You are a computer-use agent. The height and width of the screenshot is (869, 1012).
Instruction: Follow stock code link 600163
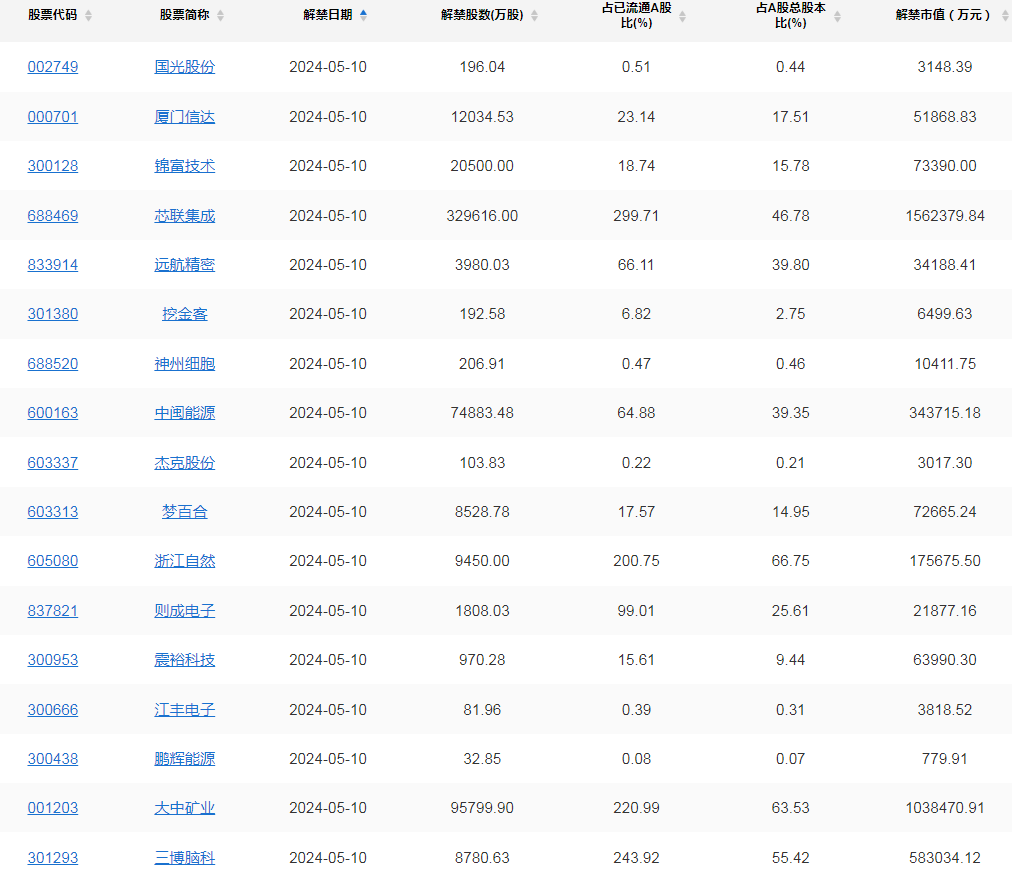point(53,413)
